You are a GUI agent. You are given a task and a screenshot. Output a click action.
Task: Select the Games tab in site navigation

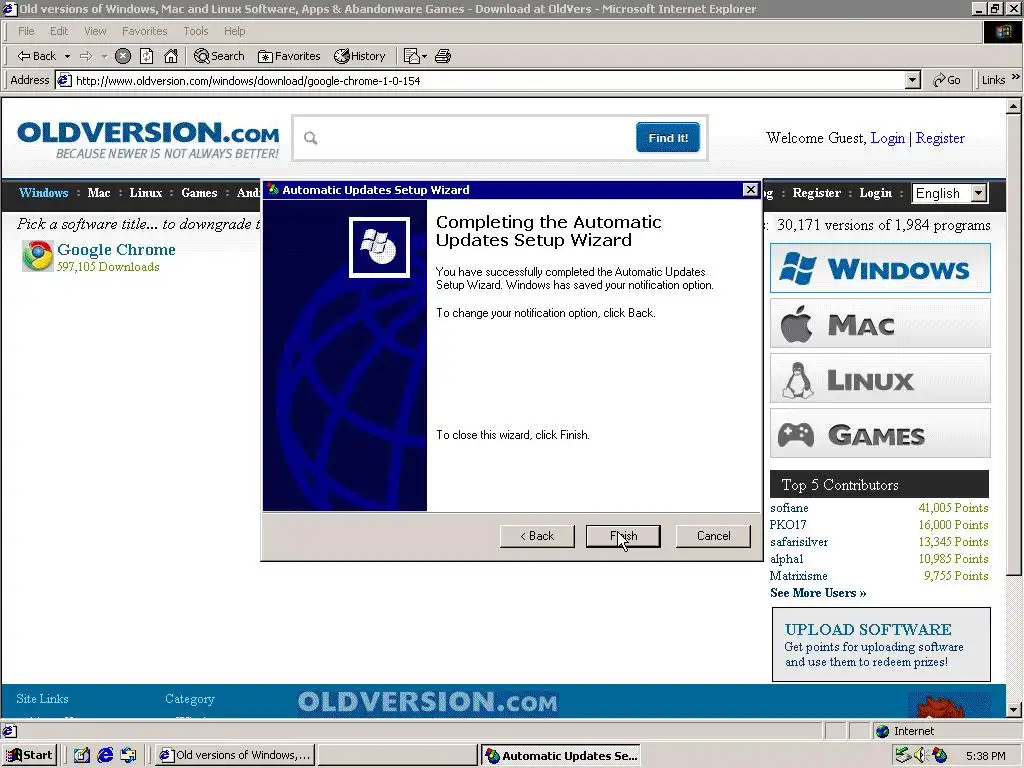point(199,193)
